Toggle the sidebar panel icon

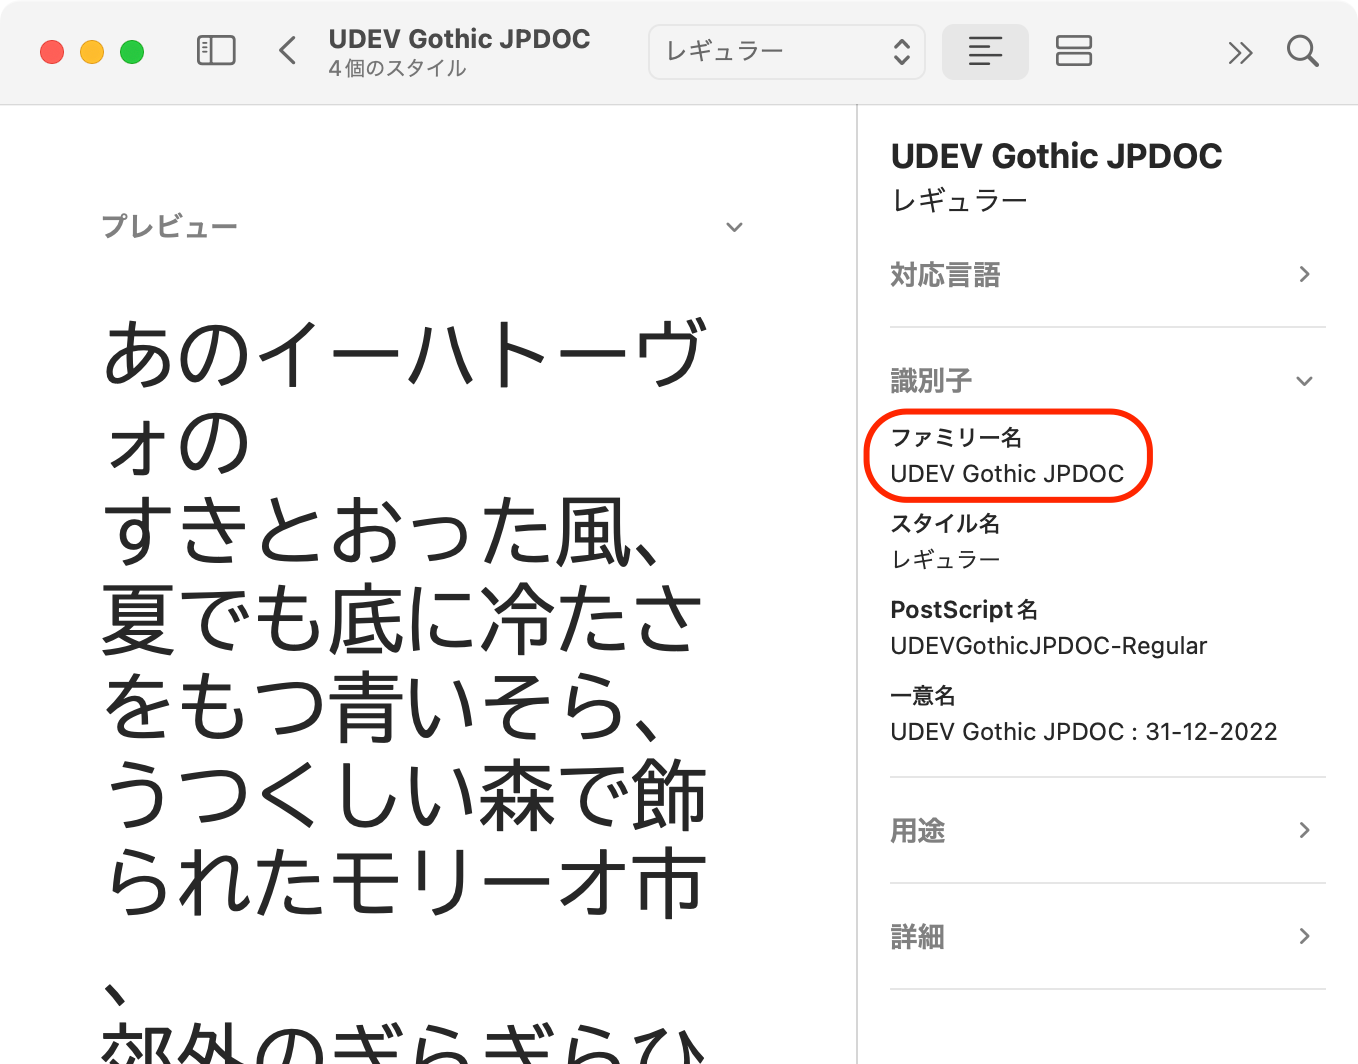click(x=216, y=51)
